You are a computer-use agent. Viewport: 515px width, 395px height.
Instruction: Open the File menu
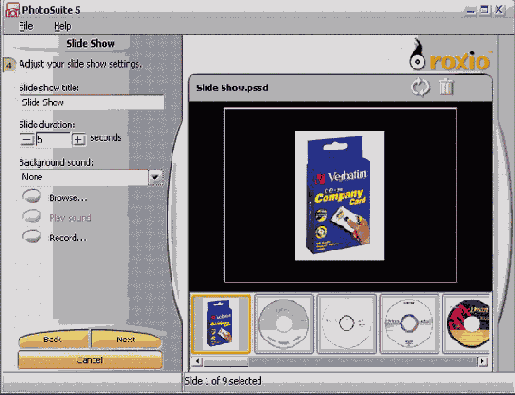[26, 26]
